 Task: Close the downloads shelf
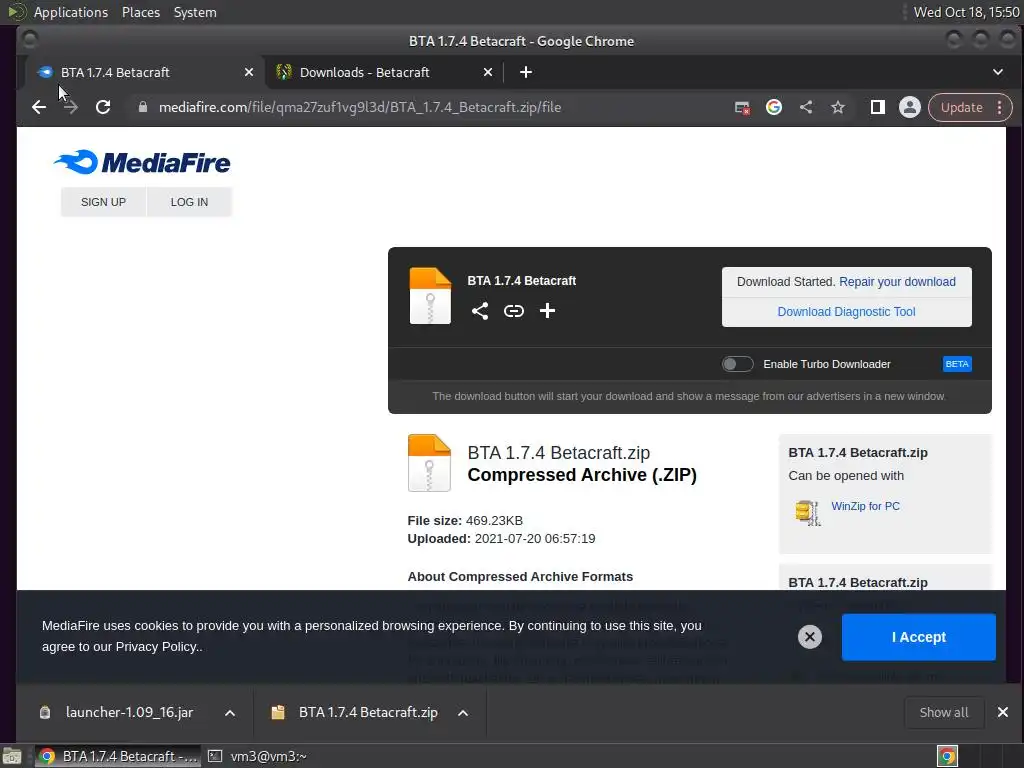pyautogui.click(x=1003, y=712)
